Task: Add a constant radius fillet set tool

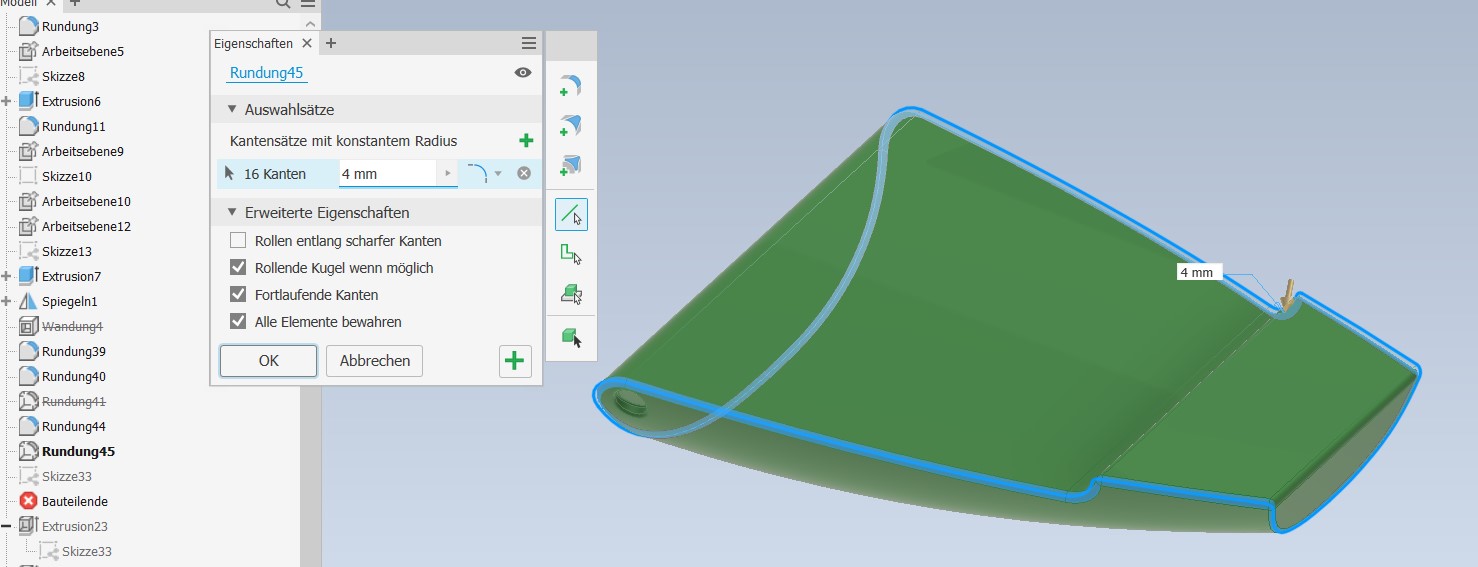Action: tap(571, 87)
